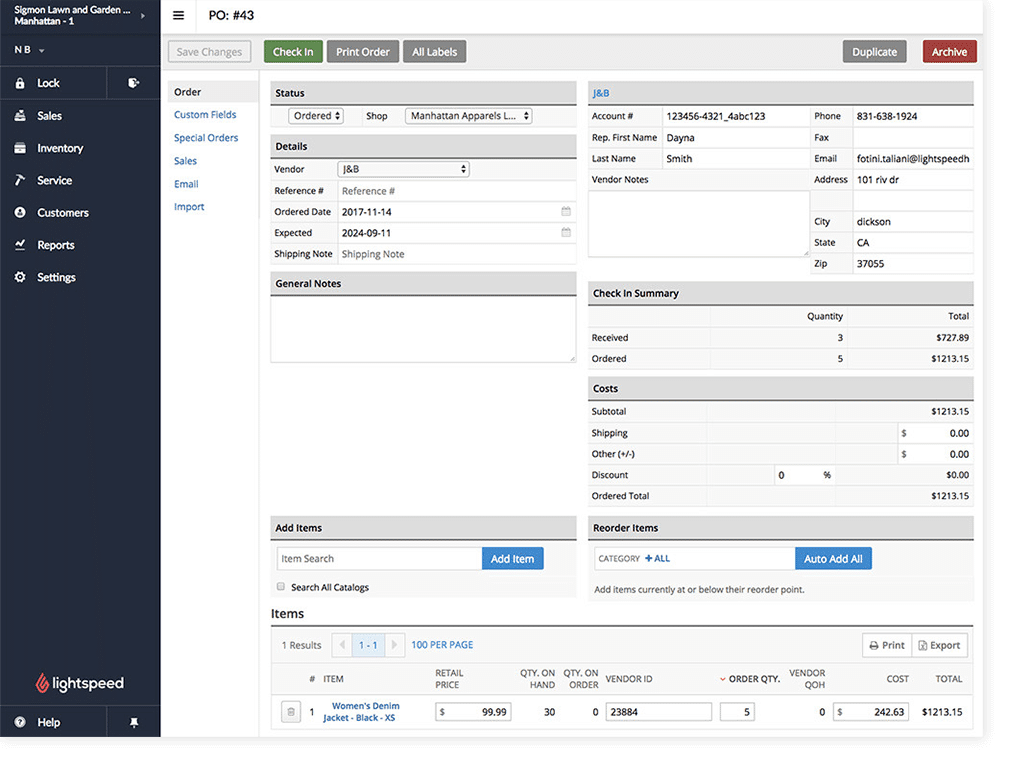Click the All Labels button

click(434, 52)
